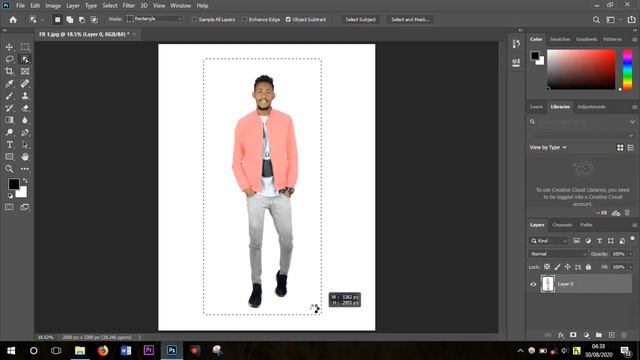Select the History Brush tool
This screenshot has width=640, height=360.
(9, 108)
